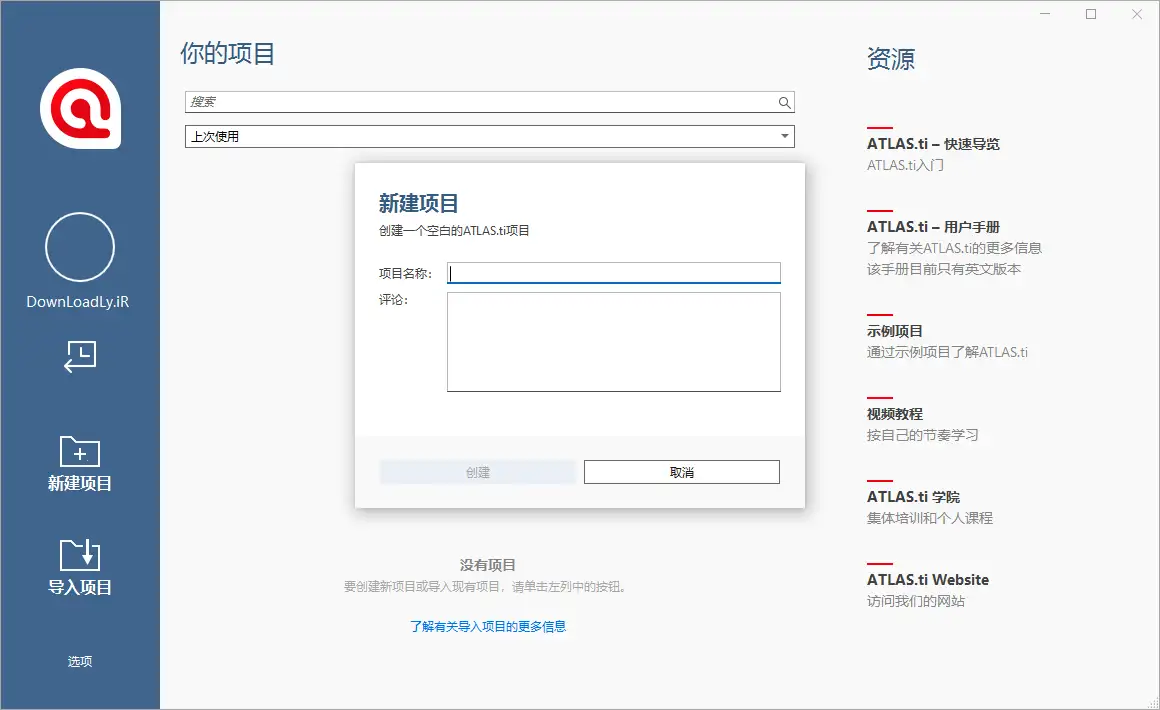This screenshot has height=710, width=1160.
Task: Click the DownLoadLy.iR user name
Action: tap(78, 302)
